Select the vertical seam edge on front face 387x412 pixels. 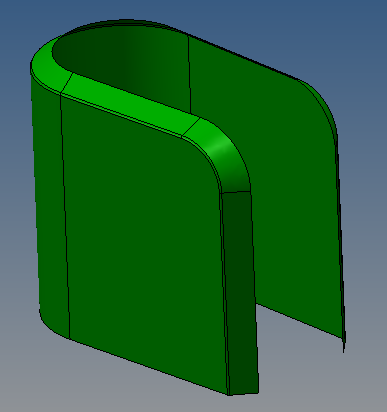pos(65,217)
